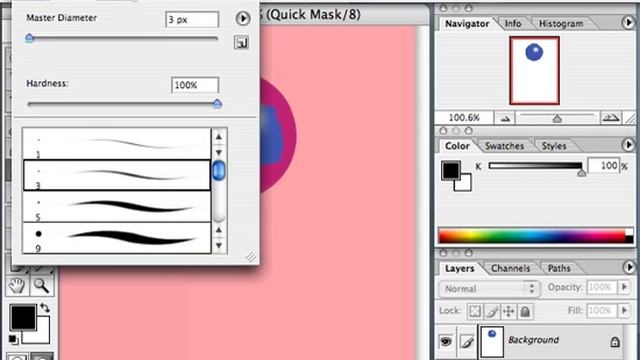640x360 pixels.
Task: Select the Navigator tab
Action: click(x=467, y=24)
